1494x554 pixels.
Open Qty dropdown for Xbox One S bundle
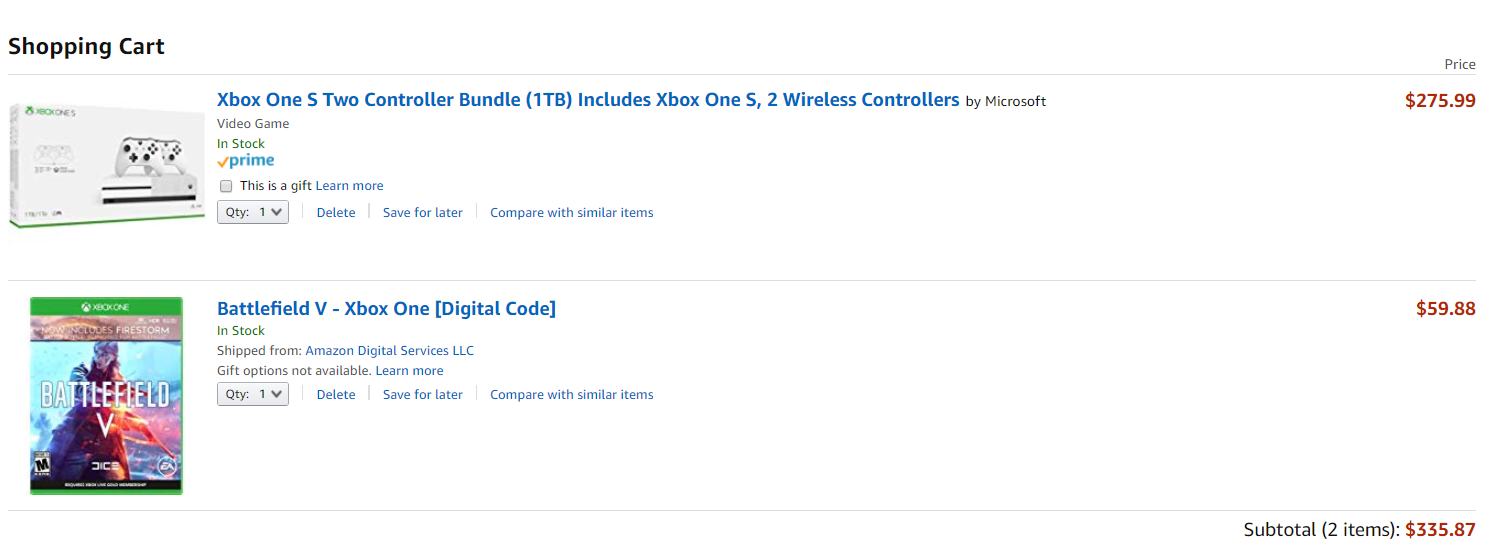click(253, 212)
